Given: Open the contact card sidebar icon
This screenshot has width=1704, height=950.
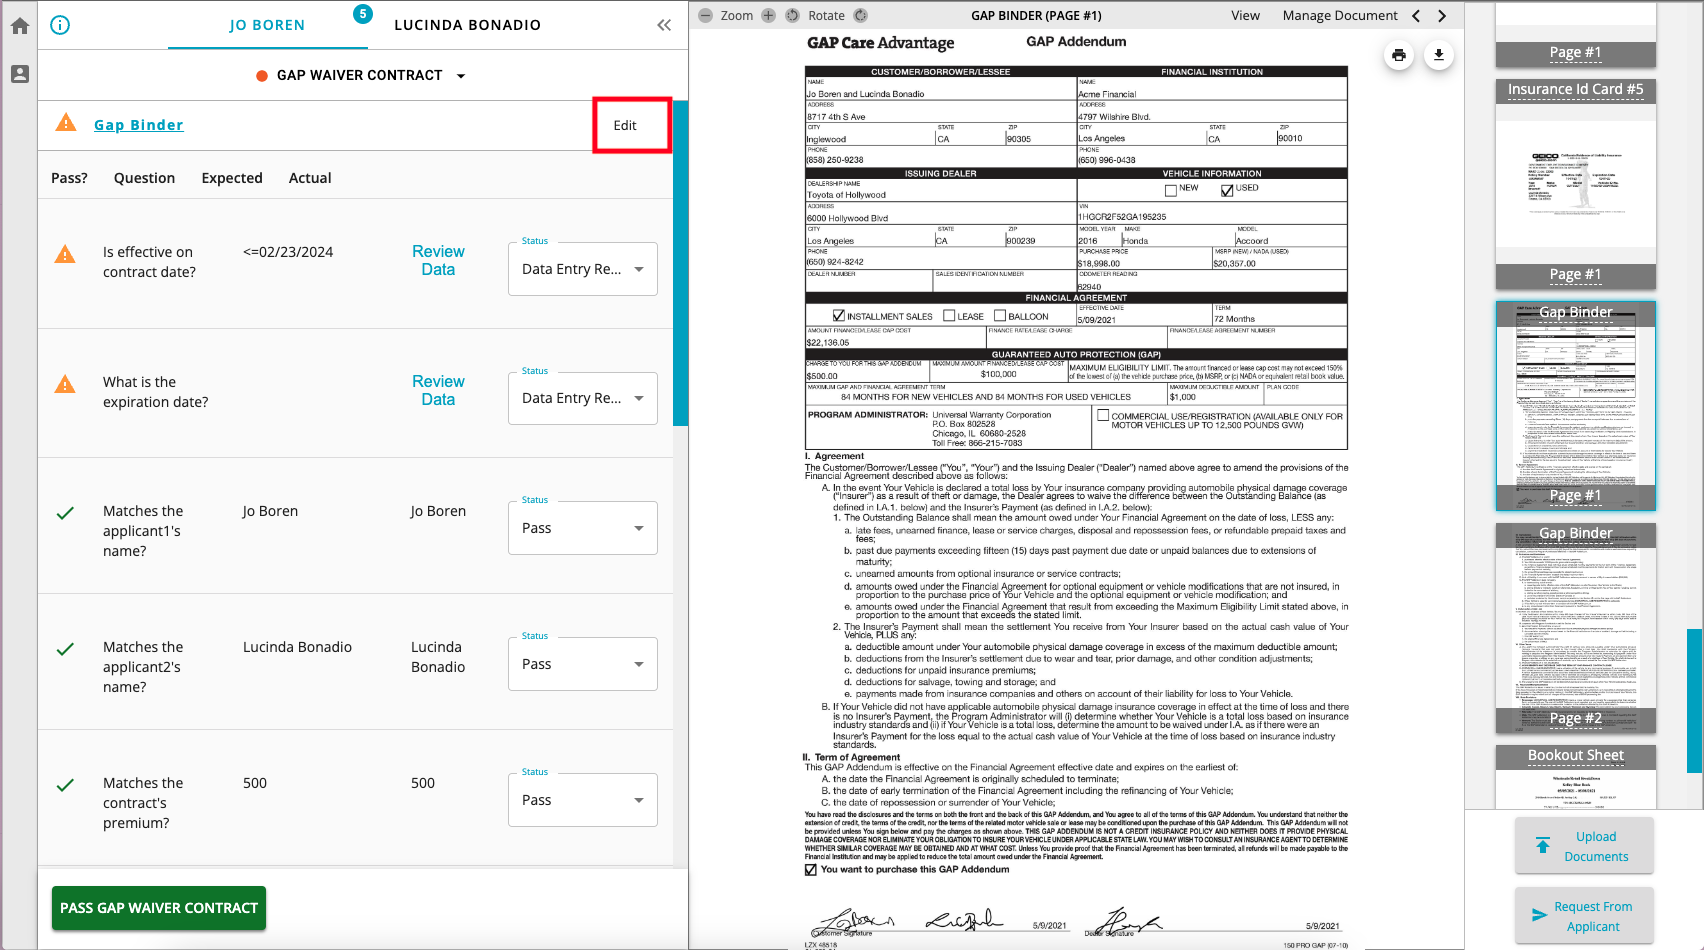Looking at the screenshot, I should point(20,74).
